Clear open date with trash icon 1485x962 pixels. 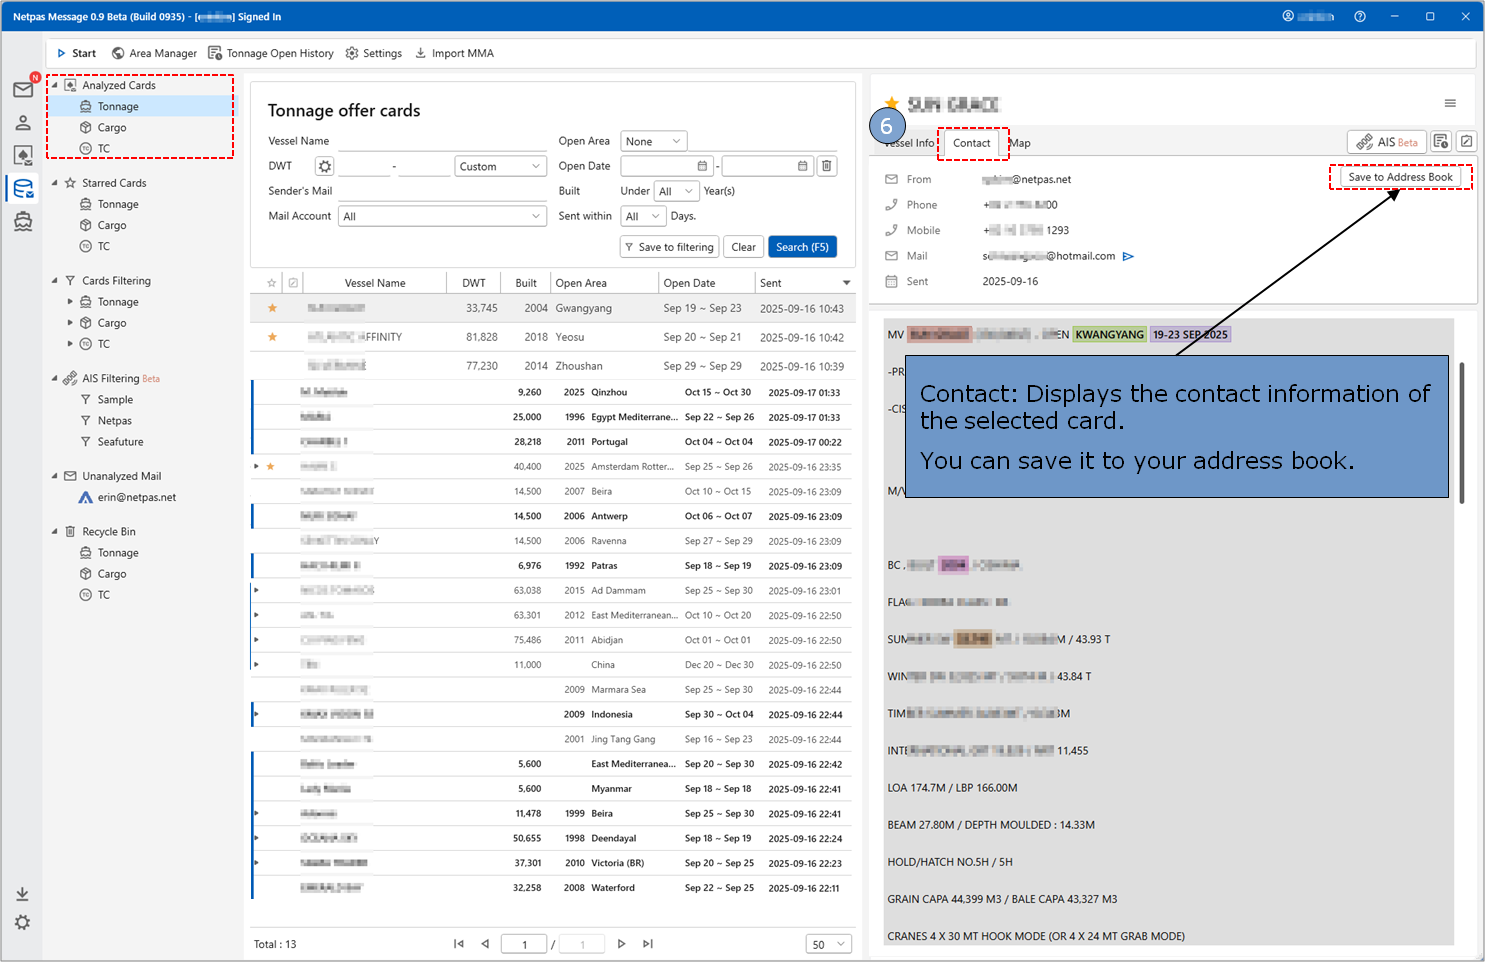pos(827,166)
